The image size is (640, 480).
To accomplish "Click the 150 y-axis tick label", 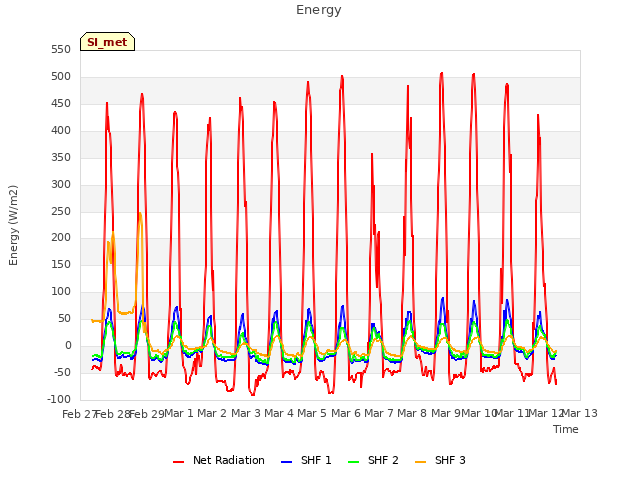I will (x=61, y=264).
